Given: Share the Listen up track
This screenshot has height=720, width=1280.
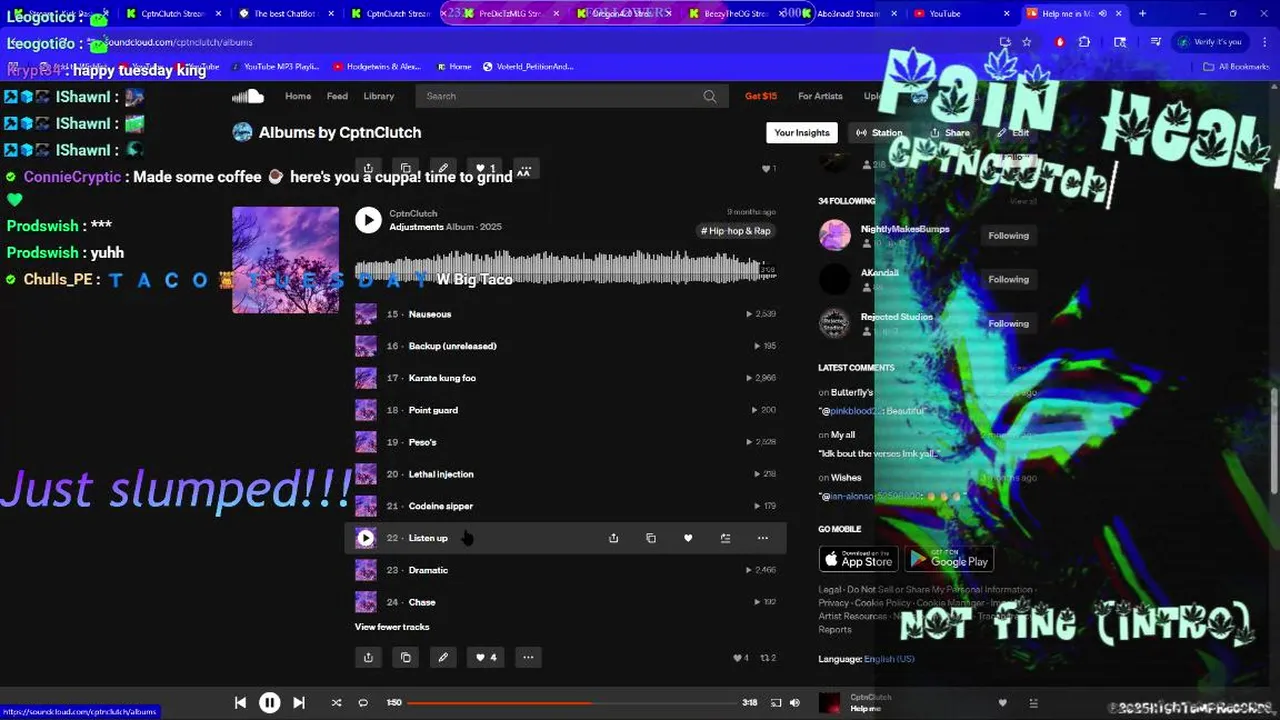Looking at the screenshot, I should pos(613,538).
